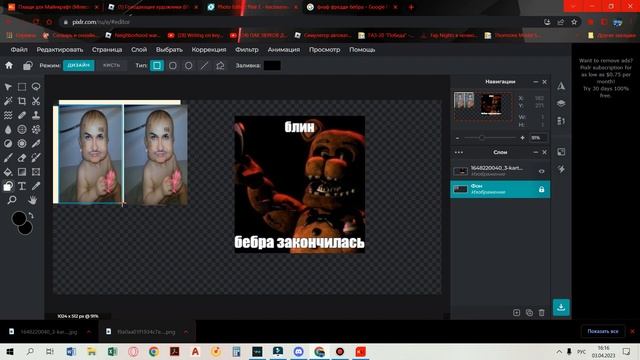Zoom in with navigator plus button
The height and width of the screenshot is (360, 640).
click(x=522, y=138)
